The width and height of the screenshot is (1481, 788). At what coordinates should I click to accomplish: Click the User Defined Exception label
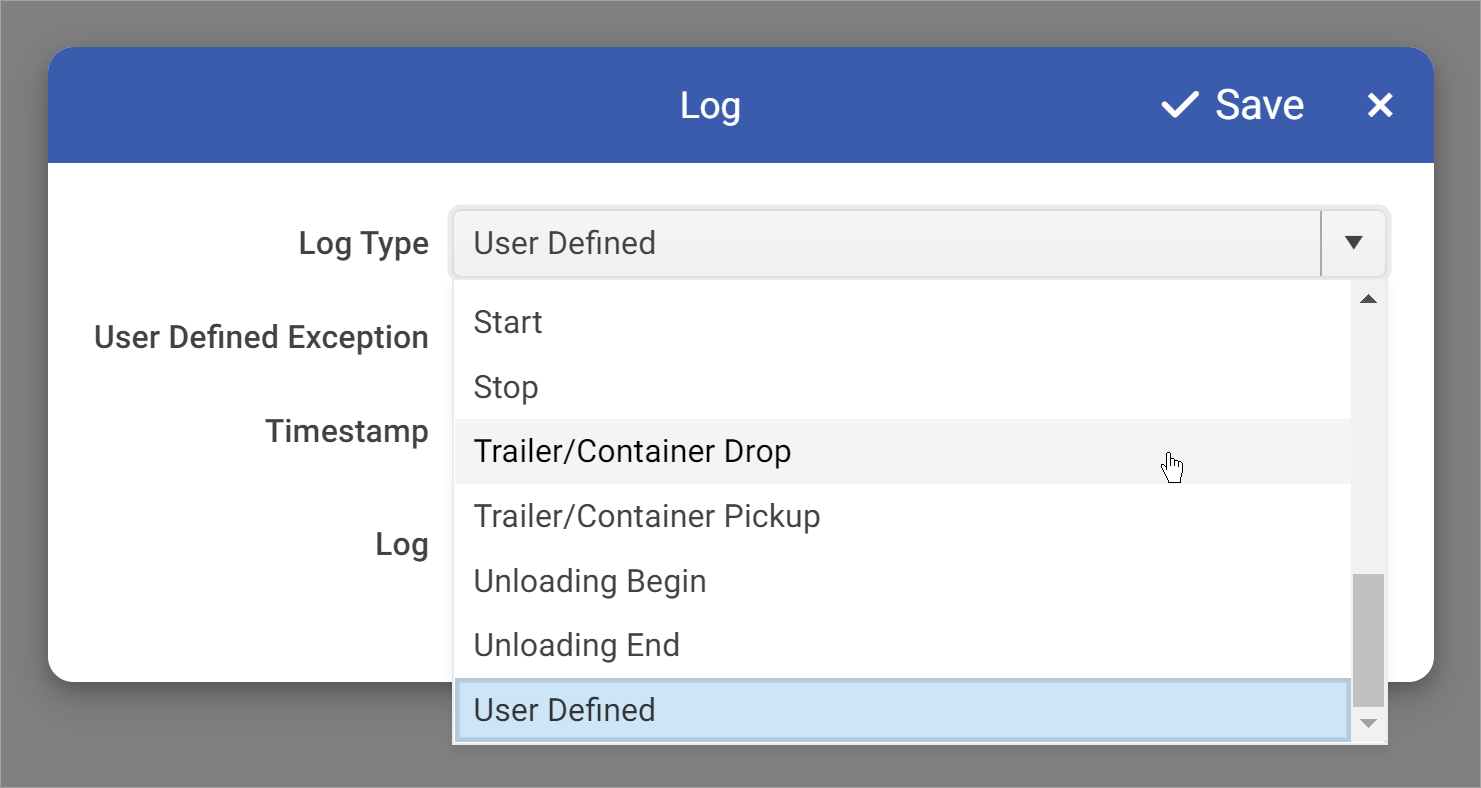[x=261, y=338]
